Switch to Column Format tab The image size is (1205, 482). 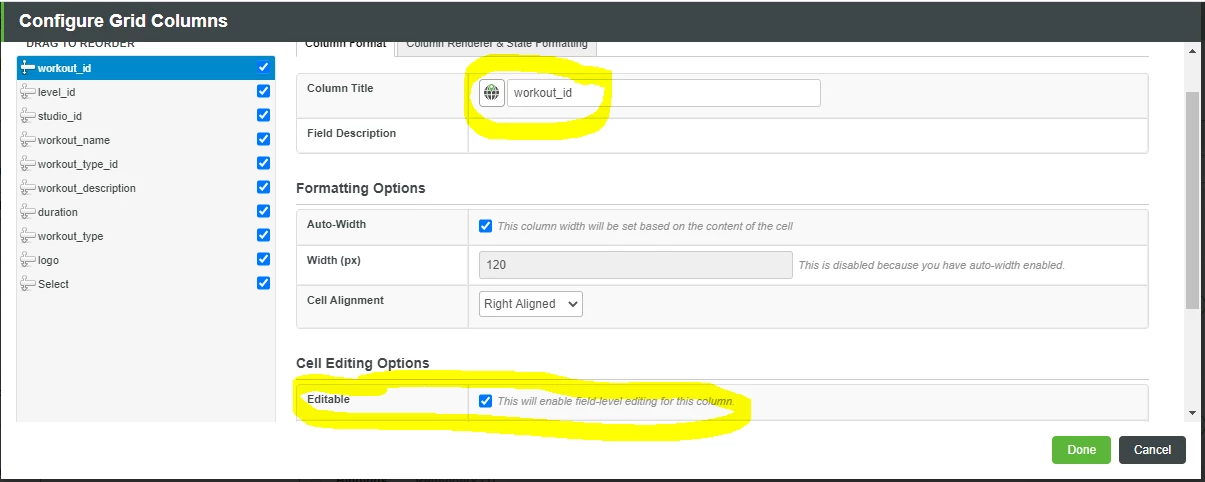coord(346,44)
